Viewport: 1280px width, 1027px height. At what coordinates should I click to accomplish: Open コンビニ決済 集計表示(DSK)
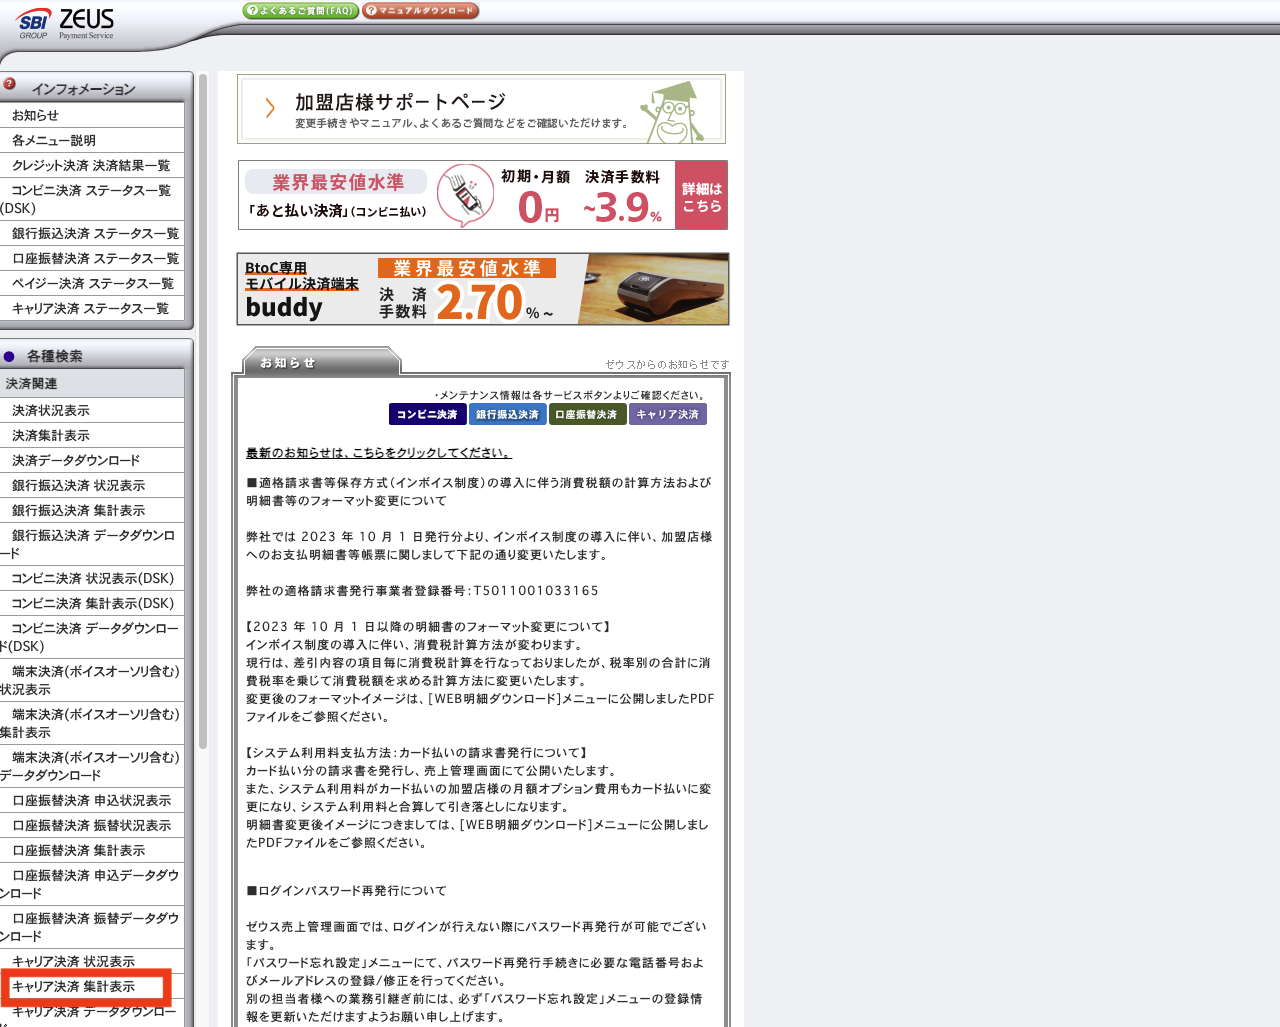coord(92,603)
